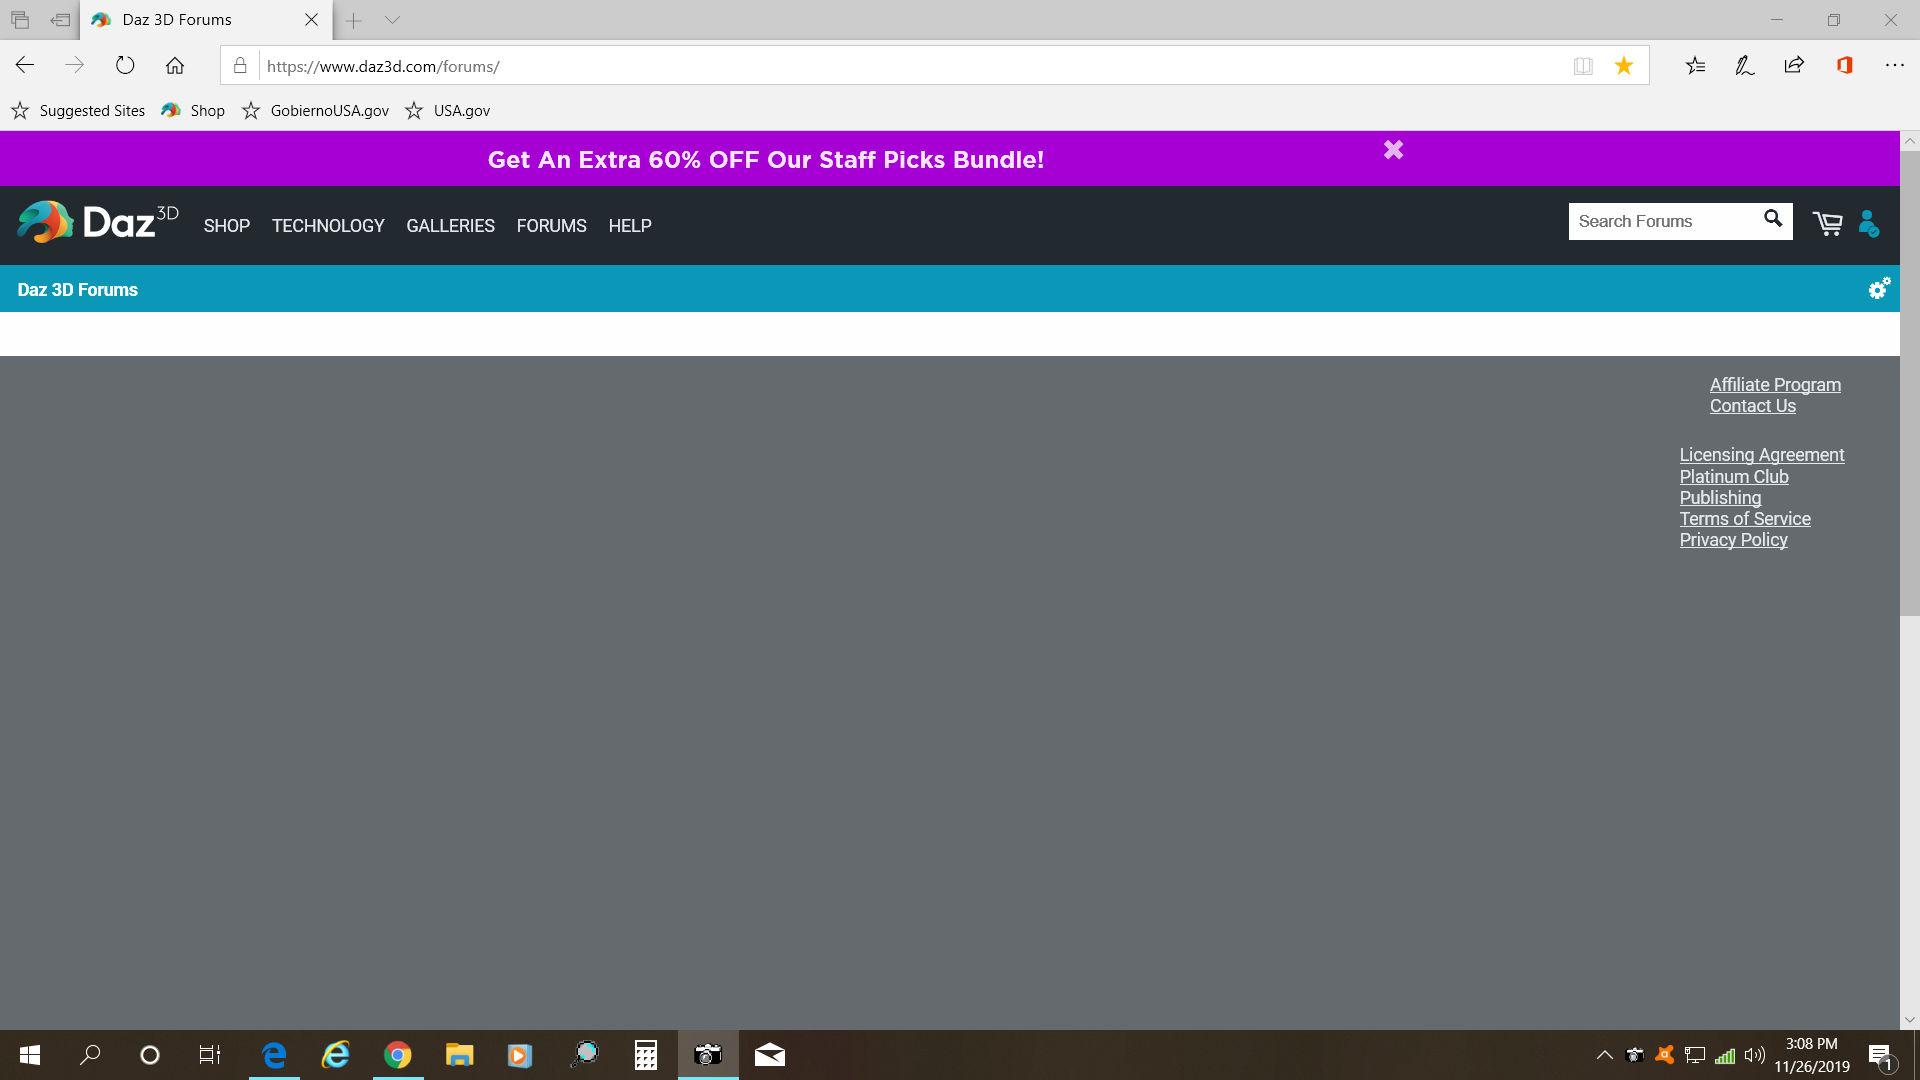
Task: Open the Favorites hub icon
Action: [x=1695, y=66]
